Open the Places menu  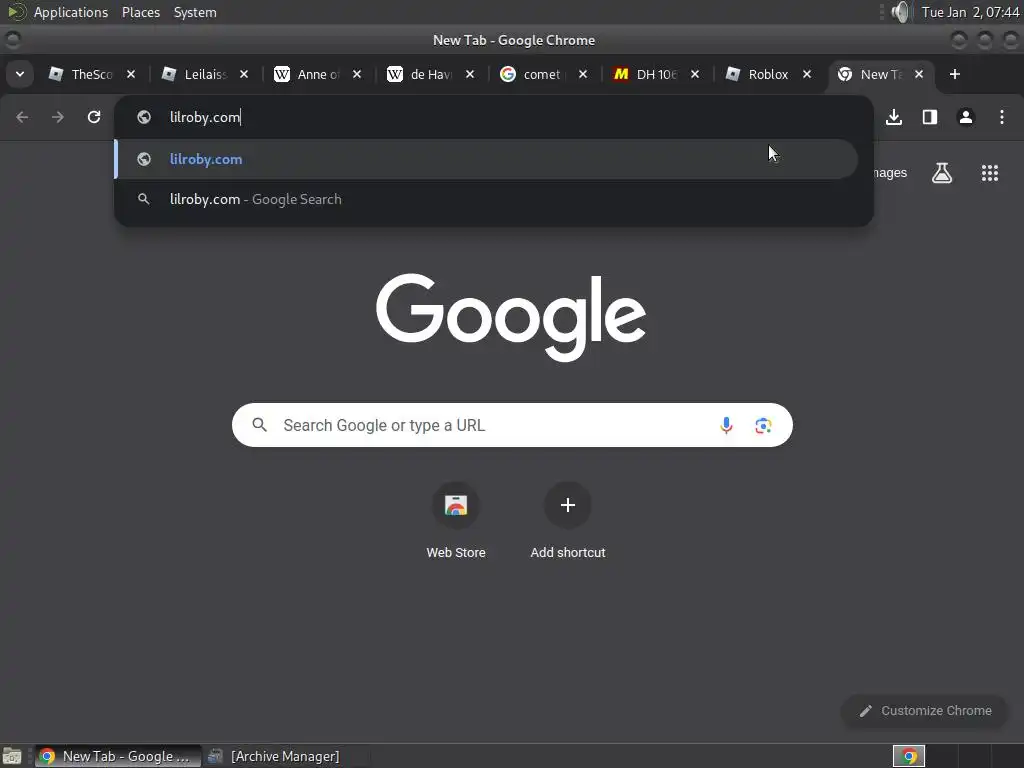coord(141,12)
